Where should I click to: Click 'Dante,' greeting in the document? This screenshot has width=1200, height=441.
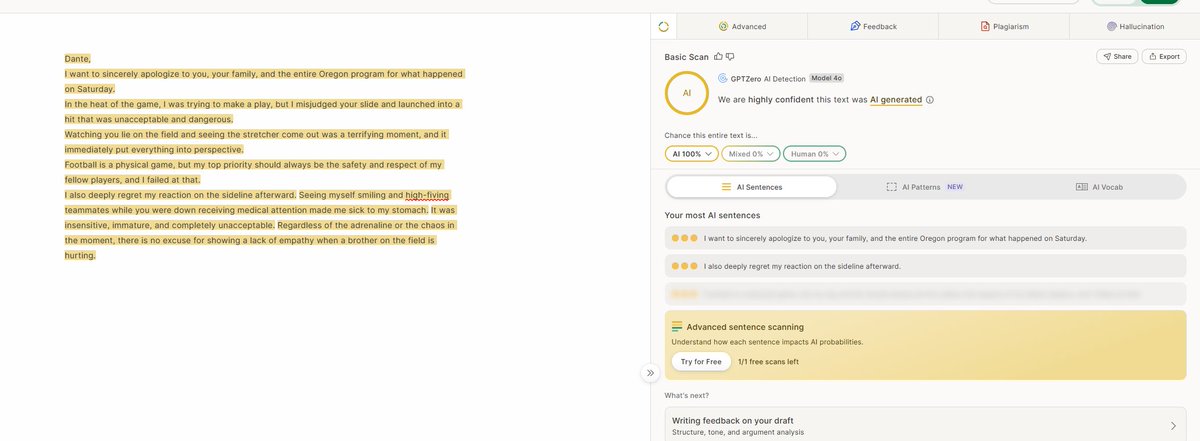tap(78, 59)
